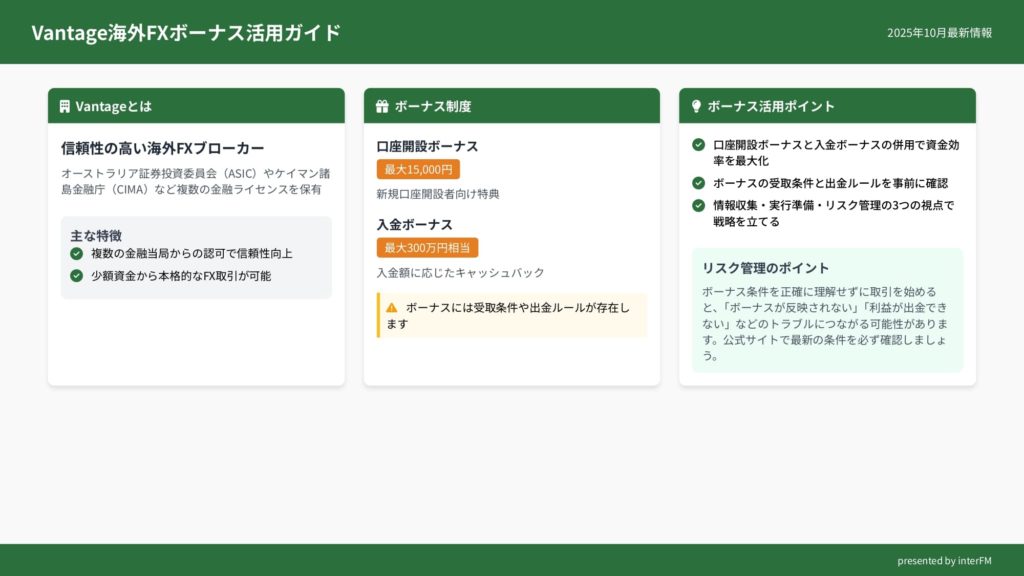
Task: Click the check icon beside 口座開設ボーナスと入金ボーナスの併用
Action: tap(698, 145)
